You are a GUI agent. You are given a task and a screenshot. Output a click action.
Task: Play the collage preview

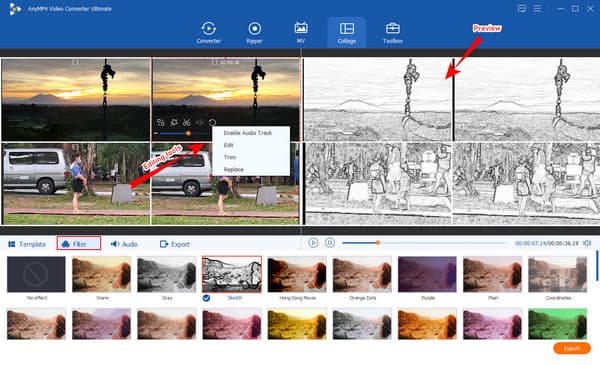pos(313,243)
